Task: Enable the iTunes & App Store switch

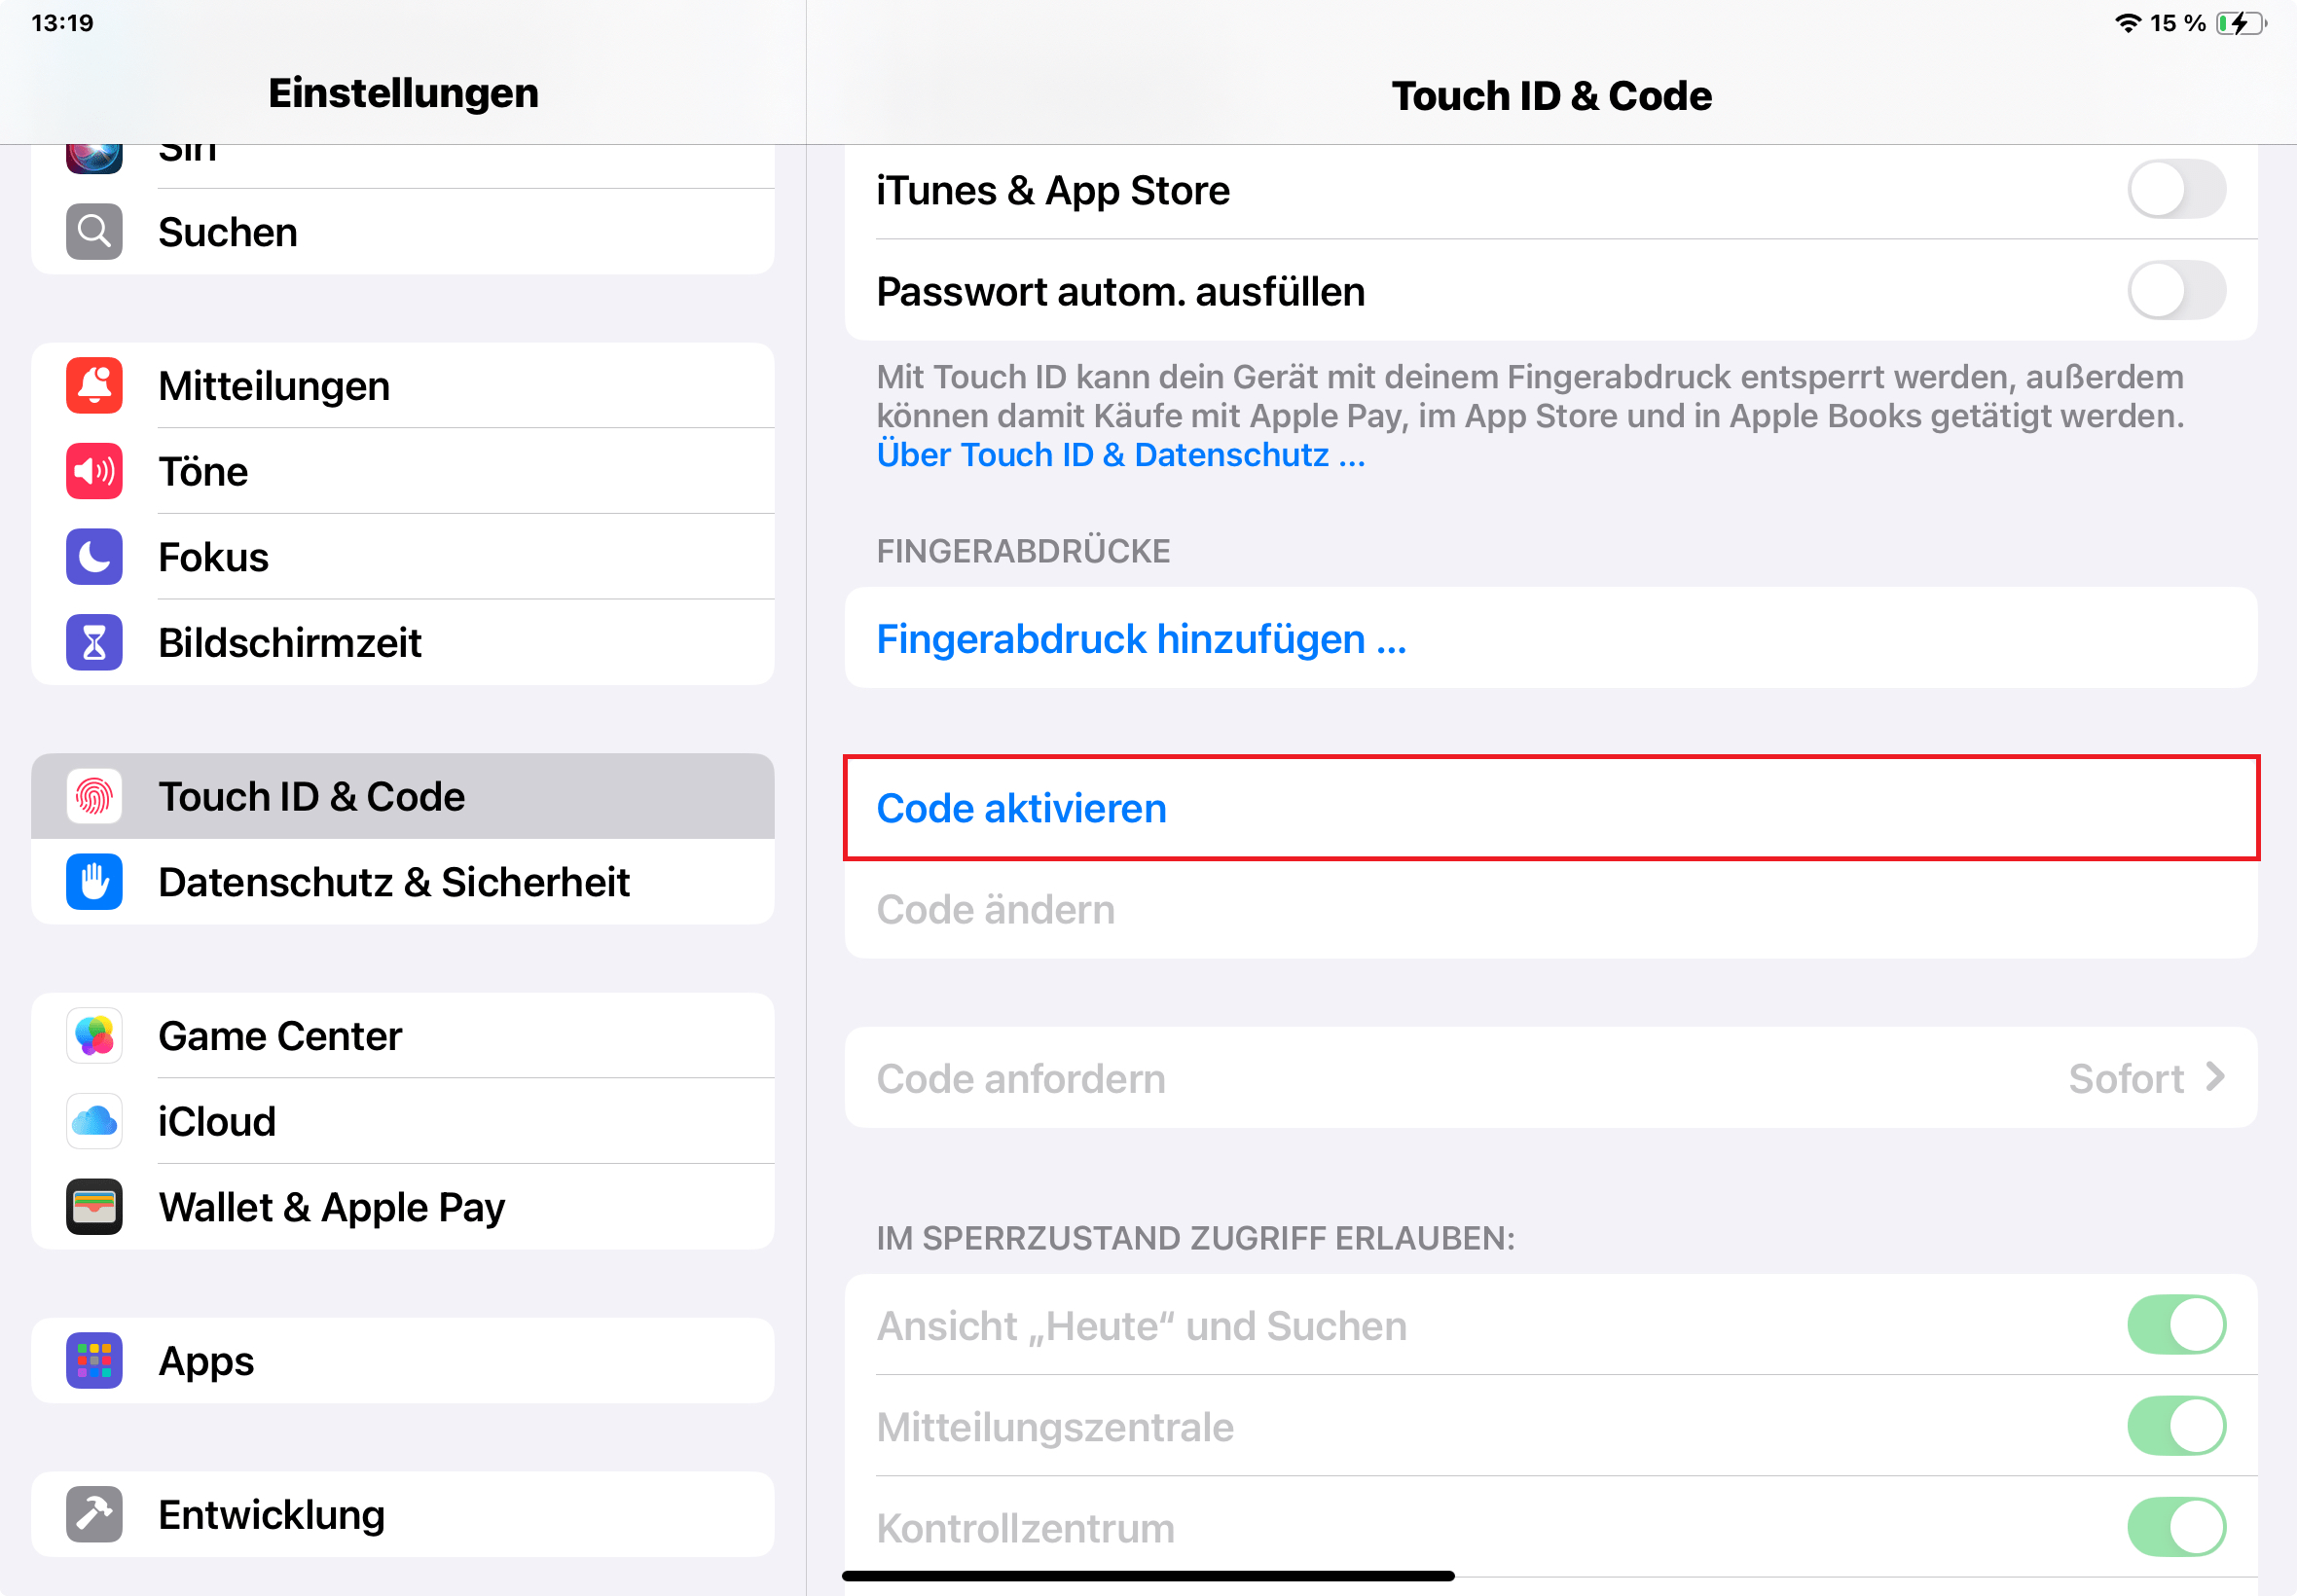Action: pyautogui.click(x=2175, y=190)
